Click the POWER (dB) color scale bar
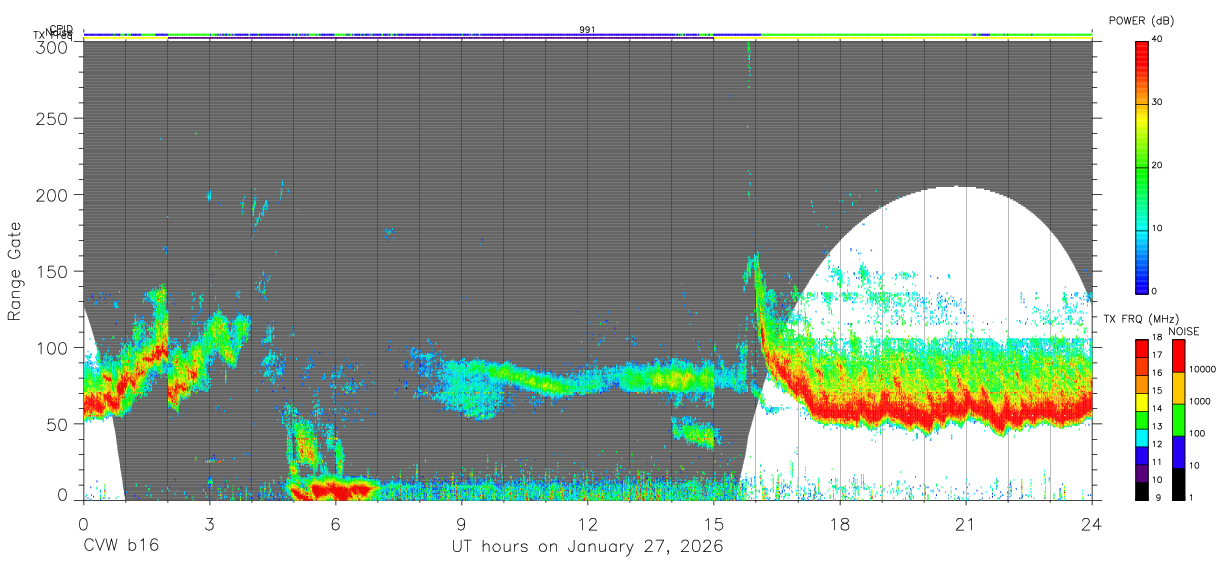This screenshot has width=1228, height=567. pyautogui.click(x=1142, y=166)
